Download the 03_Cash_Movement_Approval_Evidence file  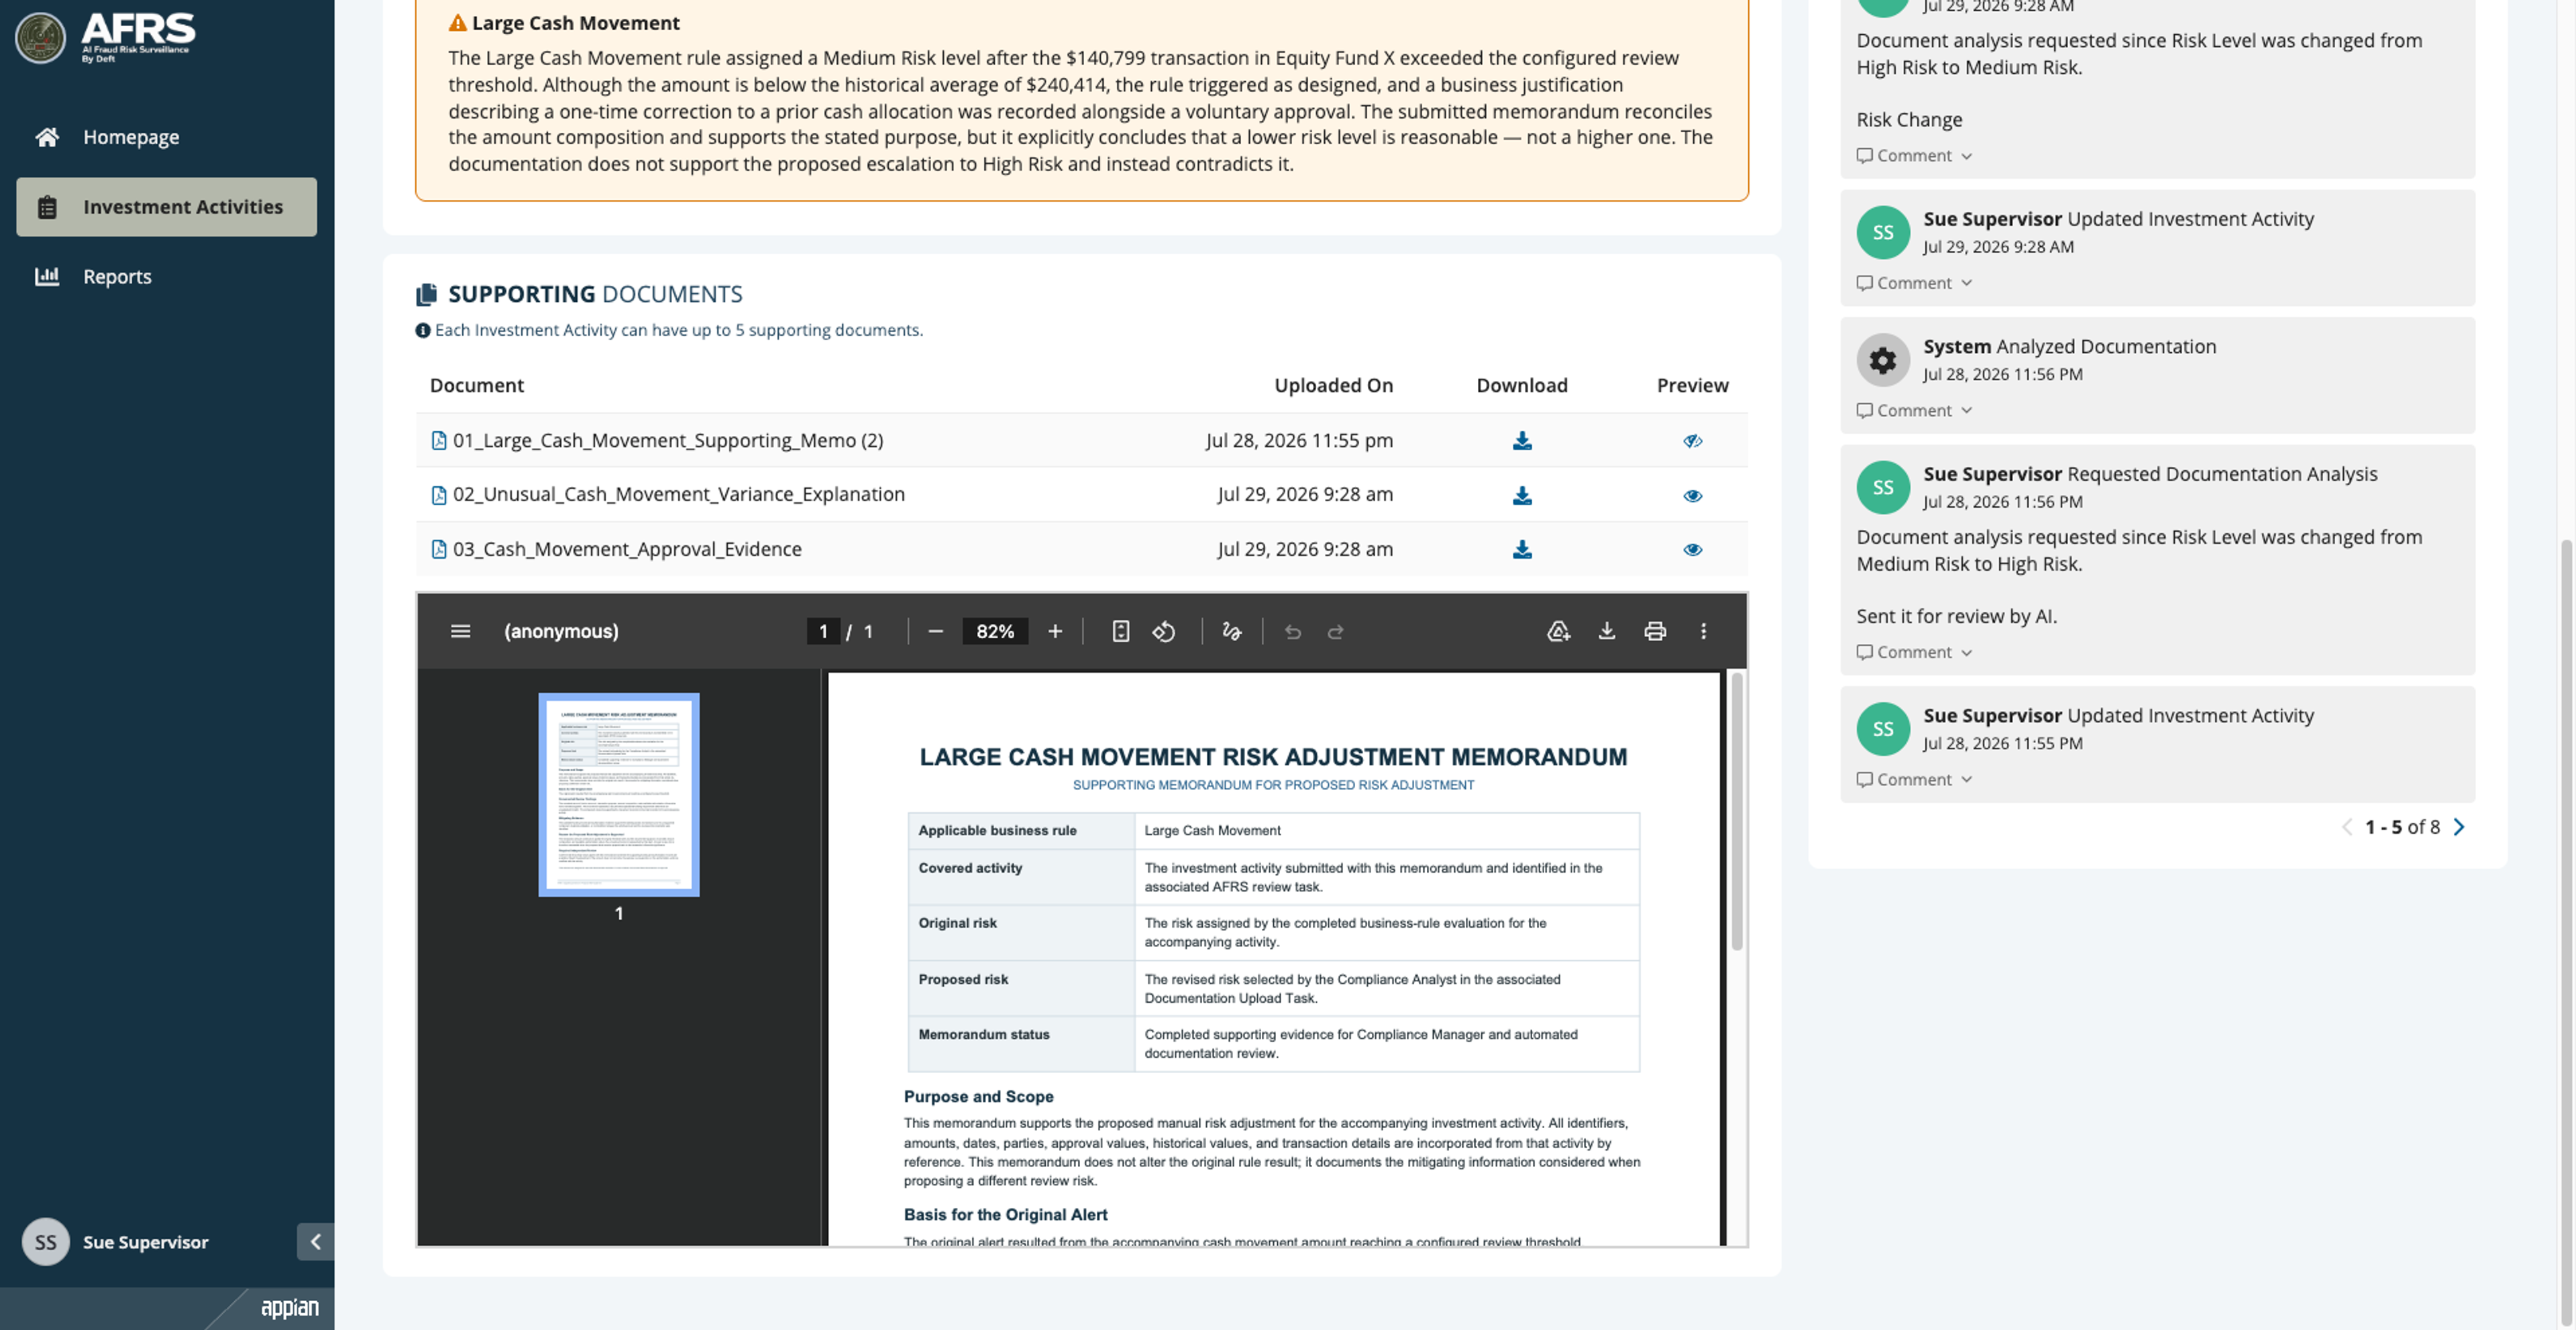coord(1522,549)
